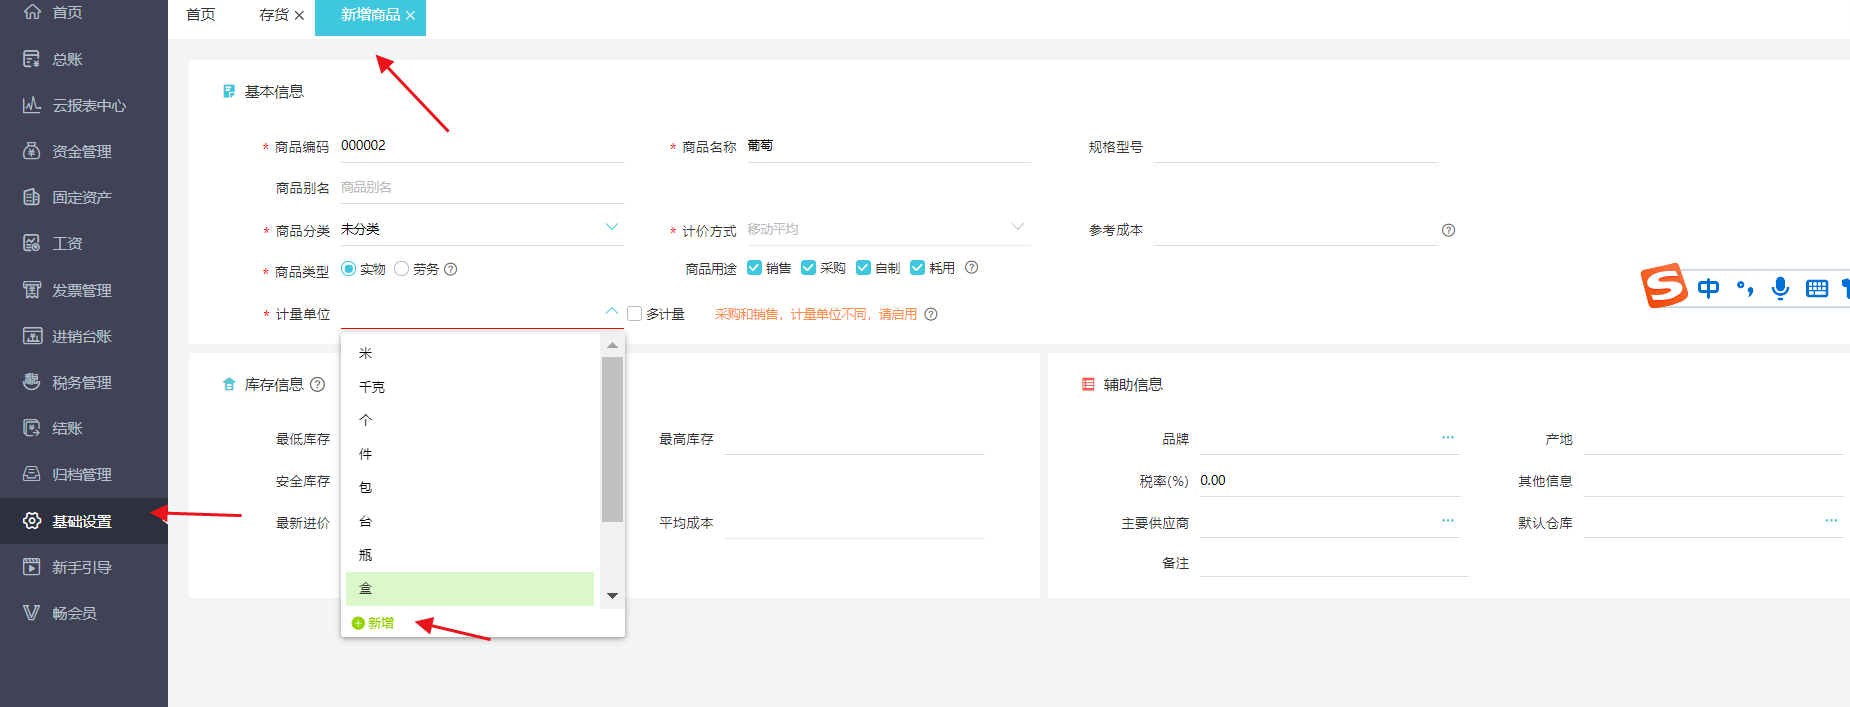Open the 主要供应商 ellipsis selector
This screenshot has width=1850, height=707.
pyautogui.click(x=1447, y=521)
